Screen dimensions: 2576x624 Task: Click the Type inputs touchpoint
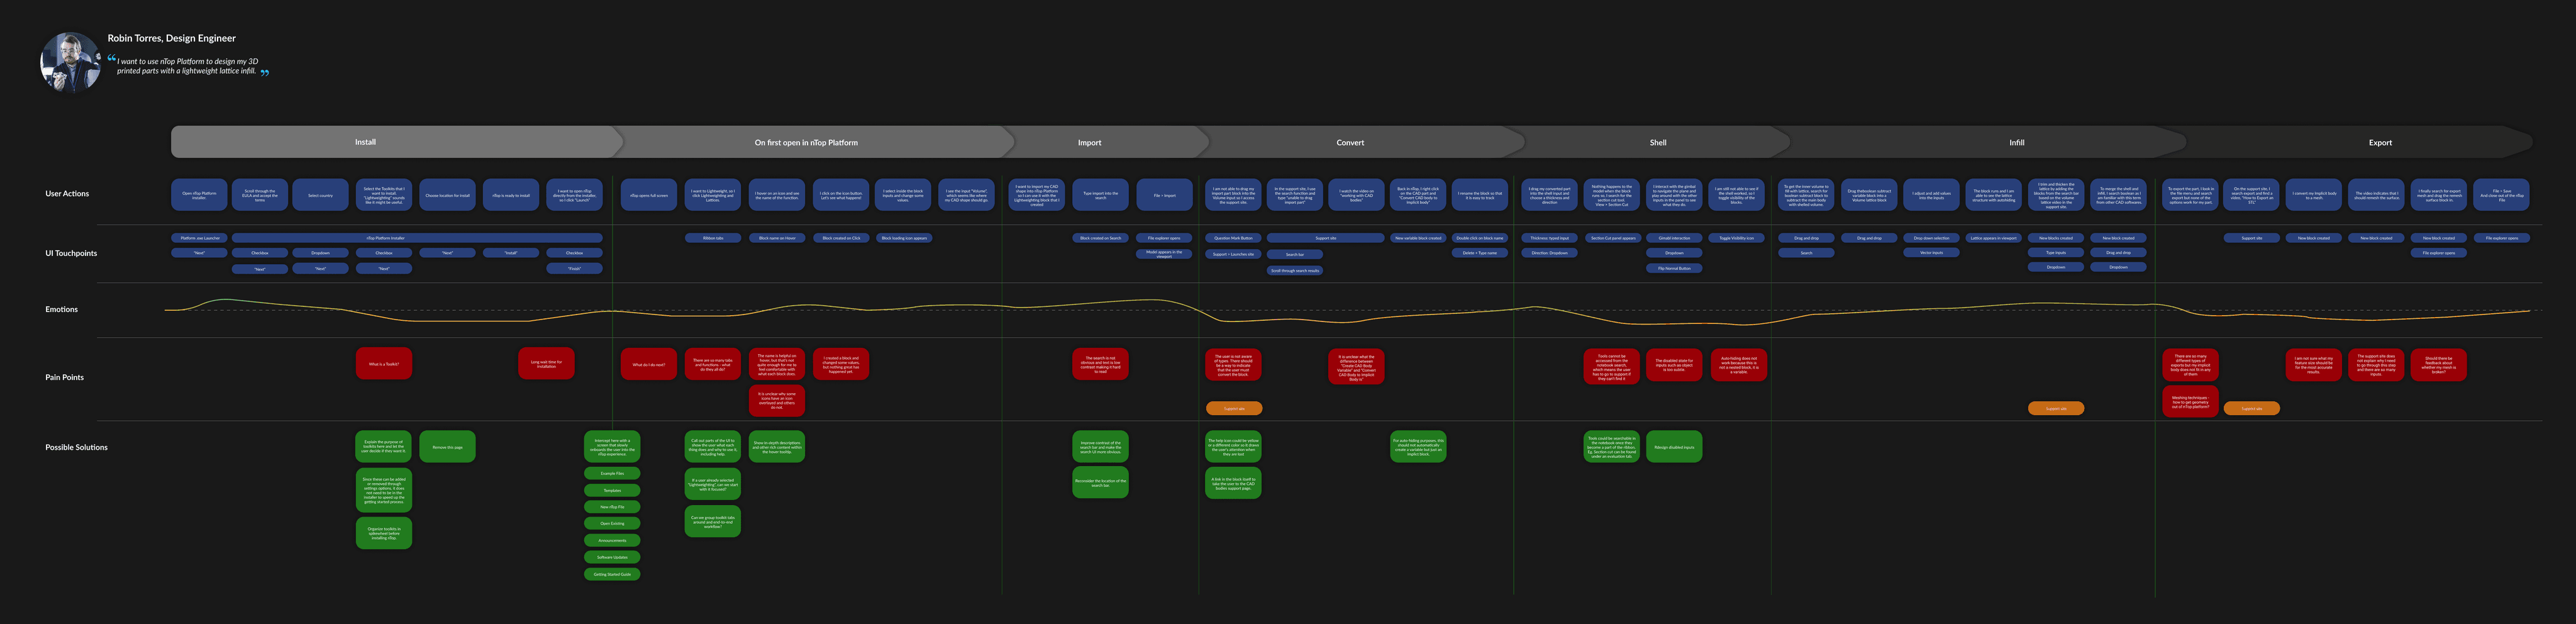click(x=2056, y=253)
